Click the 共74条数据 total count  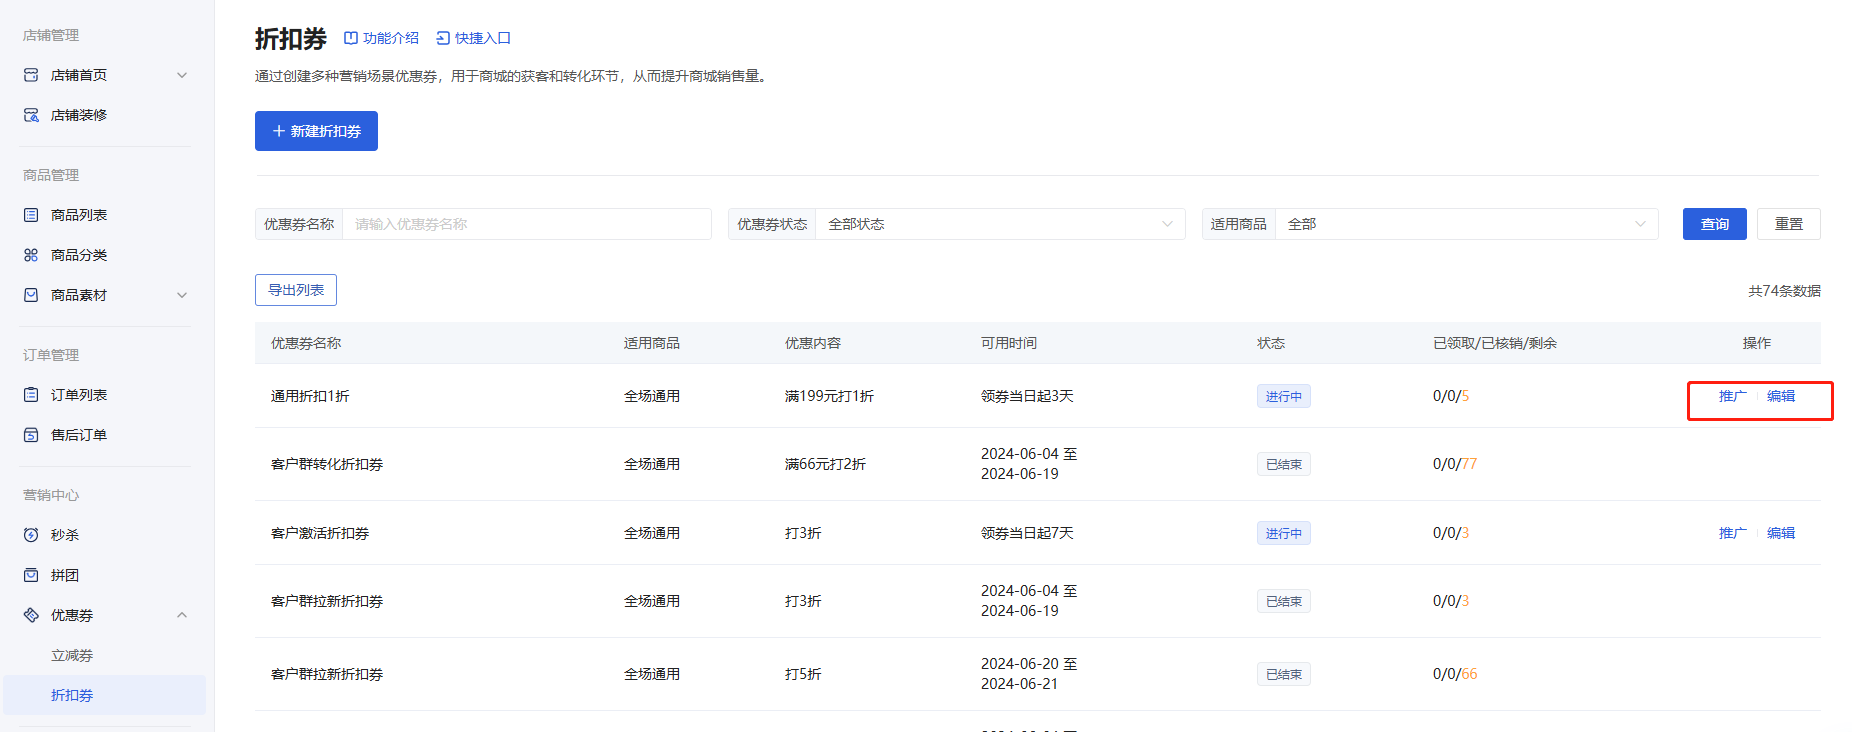1784,291
